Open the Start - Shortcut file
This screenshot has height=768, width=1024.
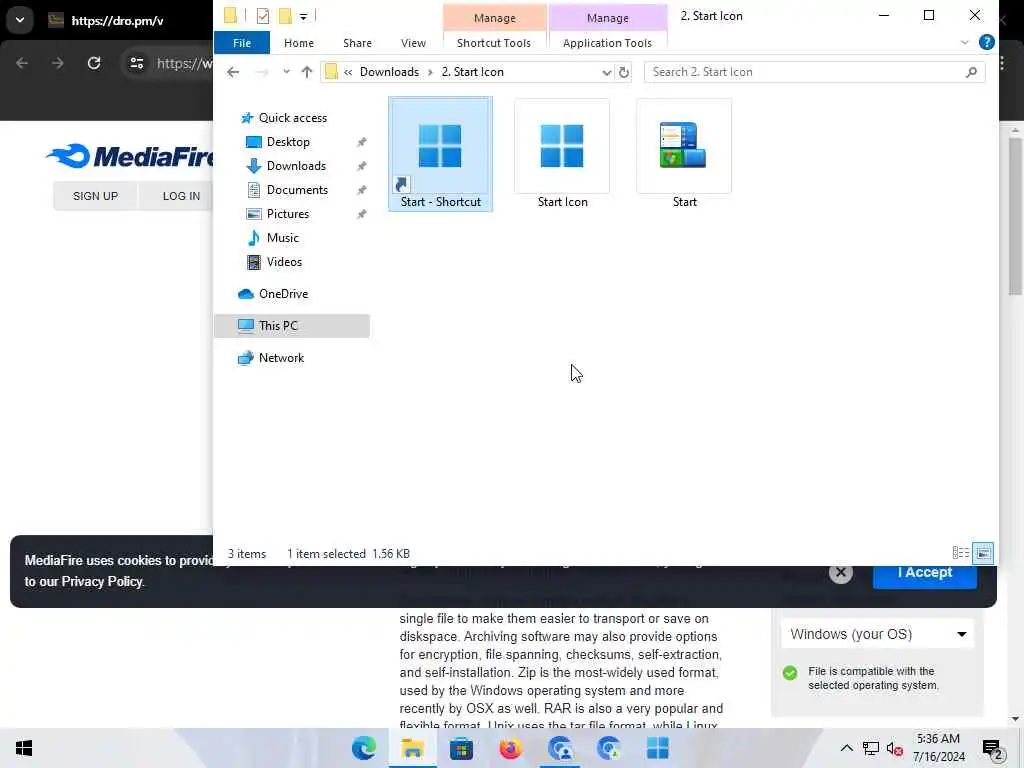click(x=440, y=154)
